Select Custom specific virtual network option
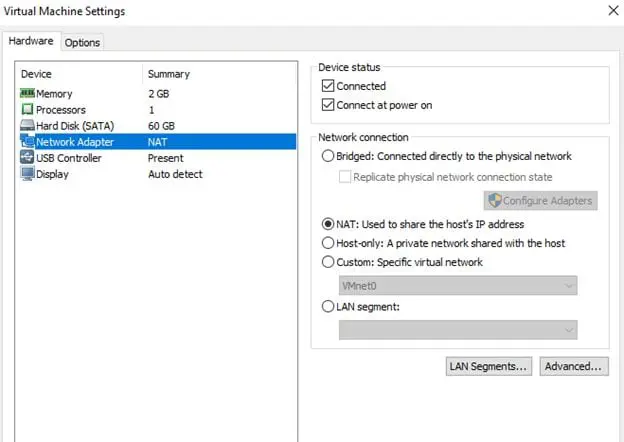 (328, 262)
